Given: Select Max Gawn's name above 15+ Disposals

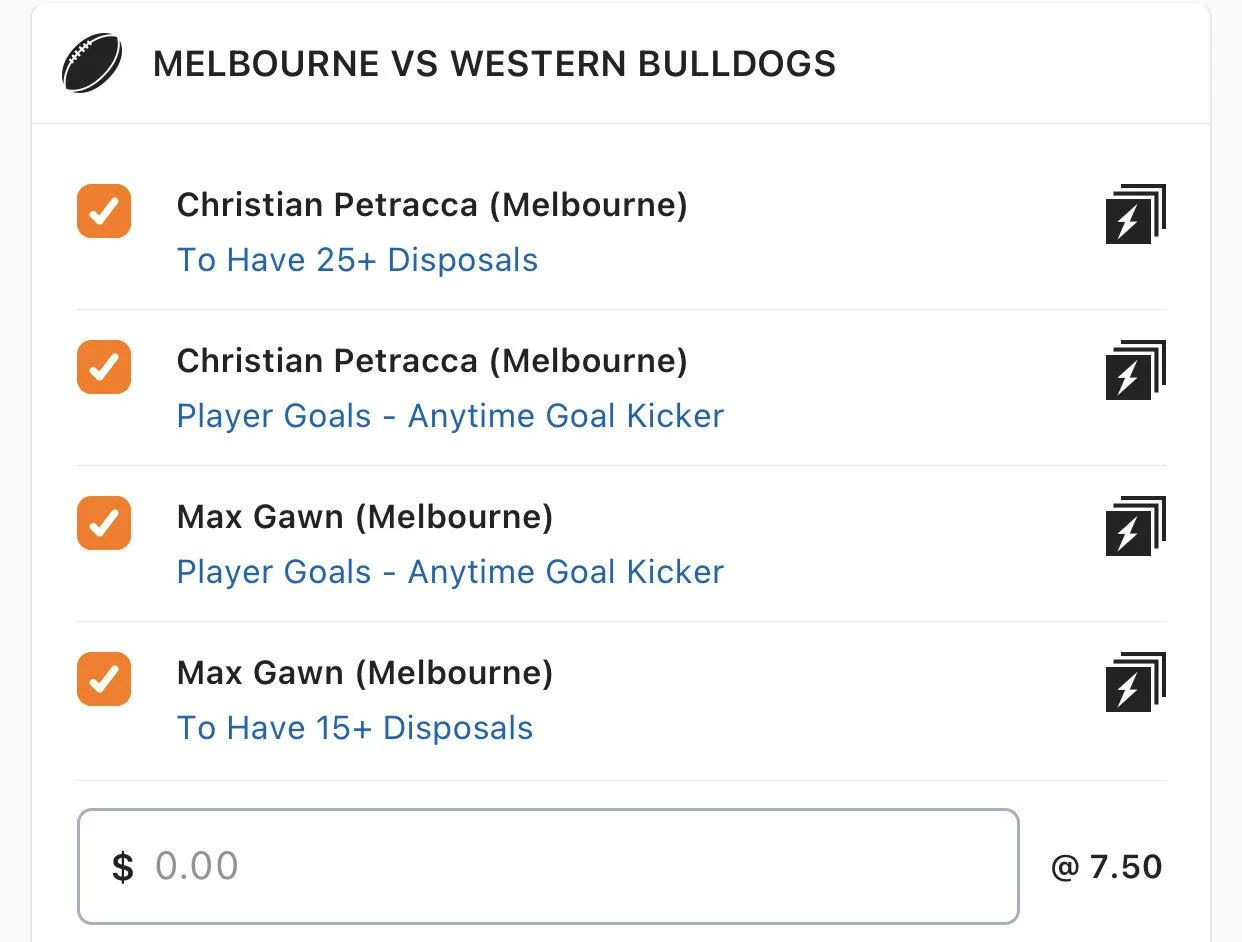Looking at the screenshot, I should [365, 673].
